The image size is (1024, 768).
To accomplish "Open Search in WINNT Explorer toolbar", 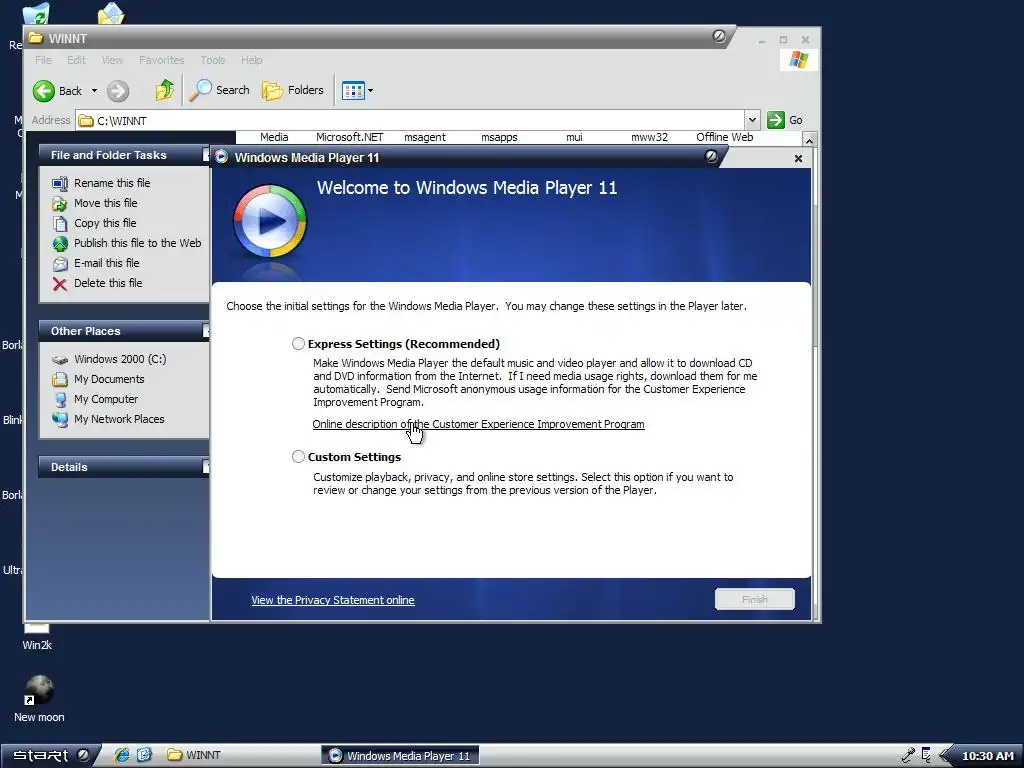I will [x=219, y=90].
